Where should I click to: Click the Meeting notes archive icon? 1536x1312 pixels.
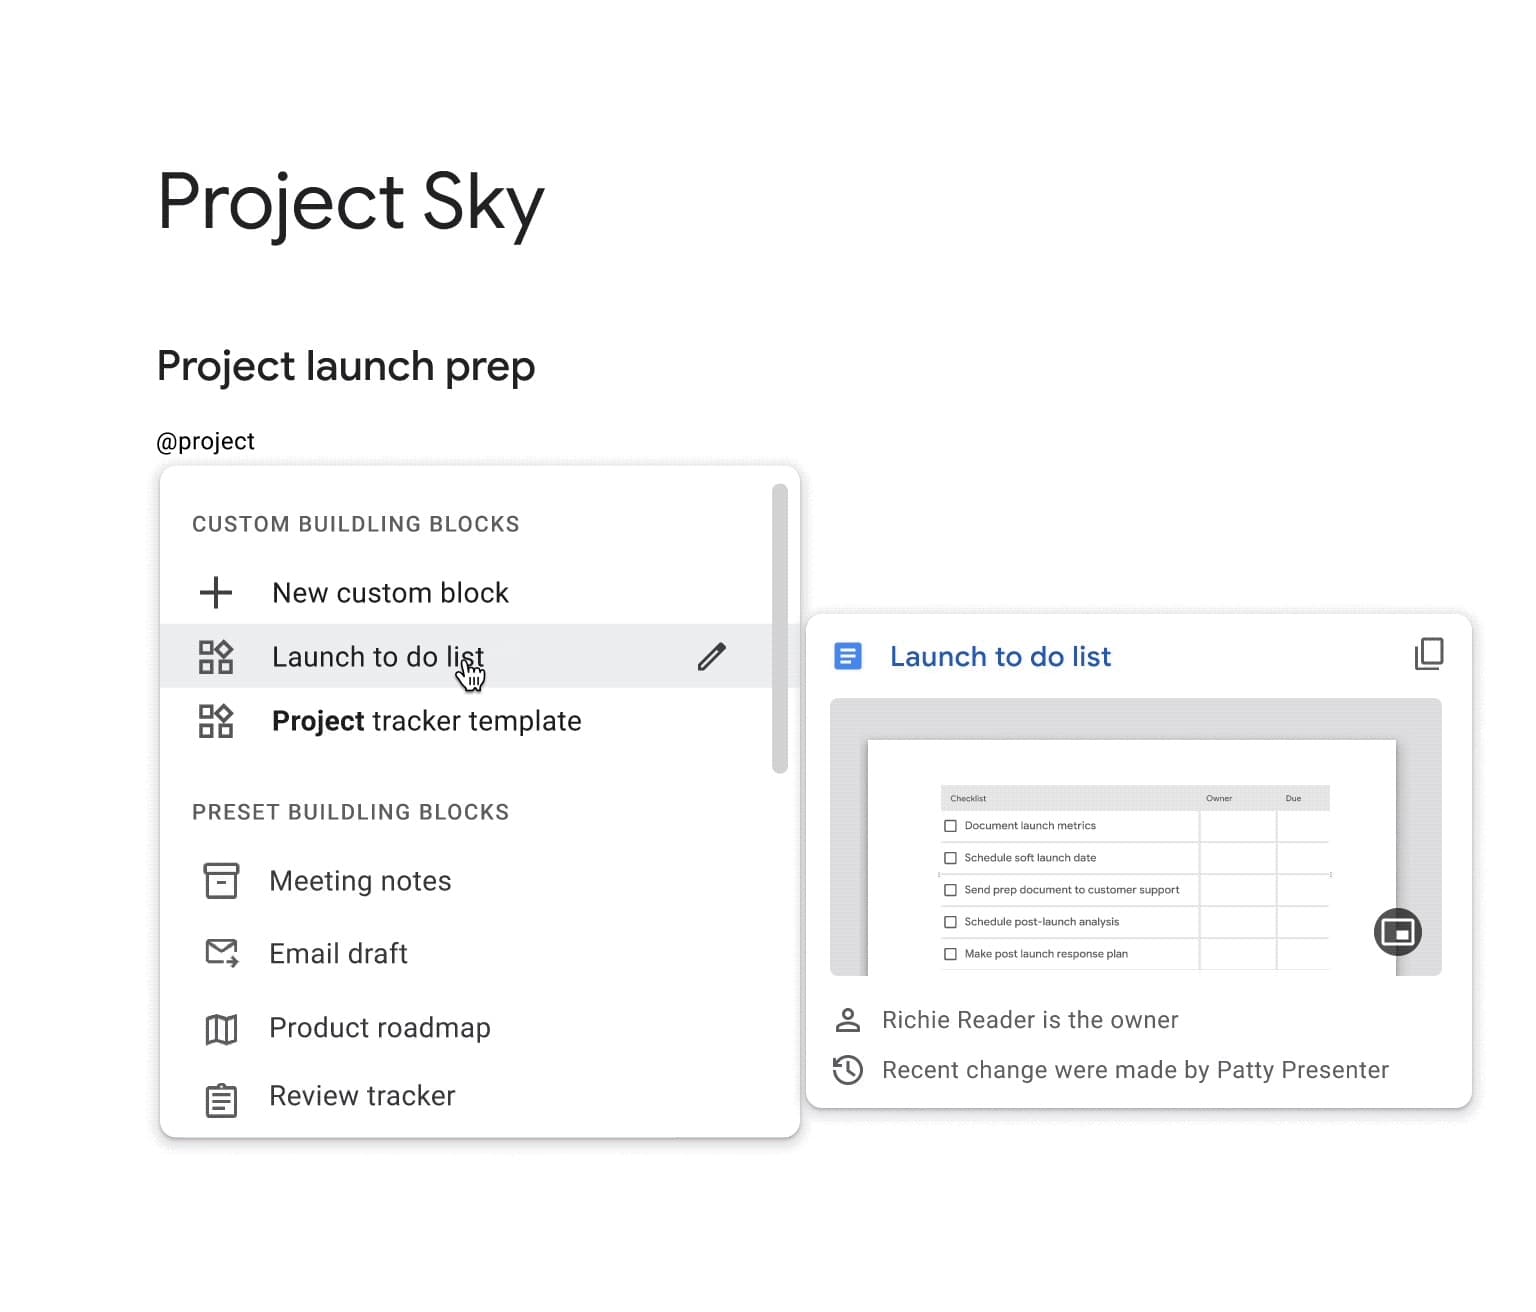point(221,881)
